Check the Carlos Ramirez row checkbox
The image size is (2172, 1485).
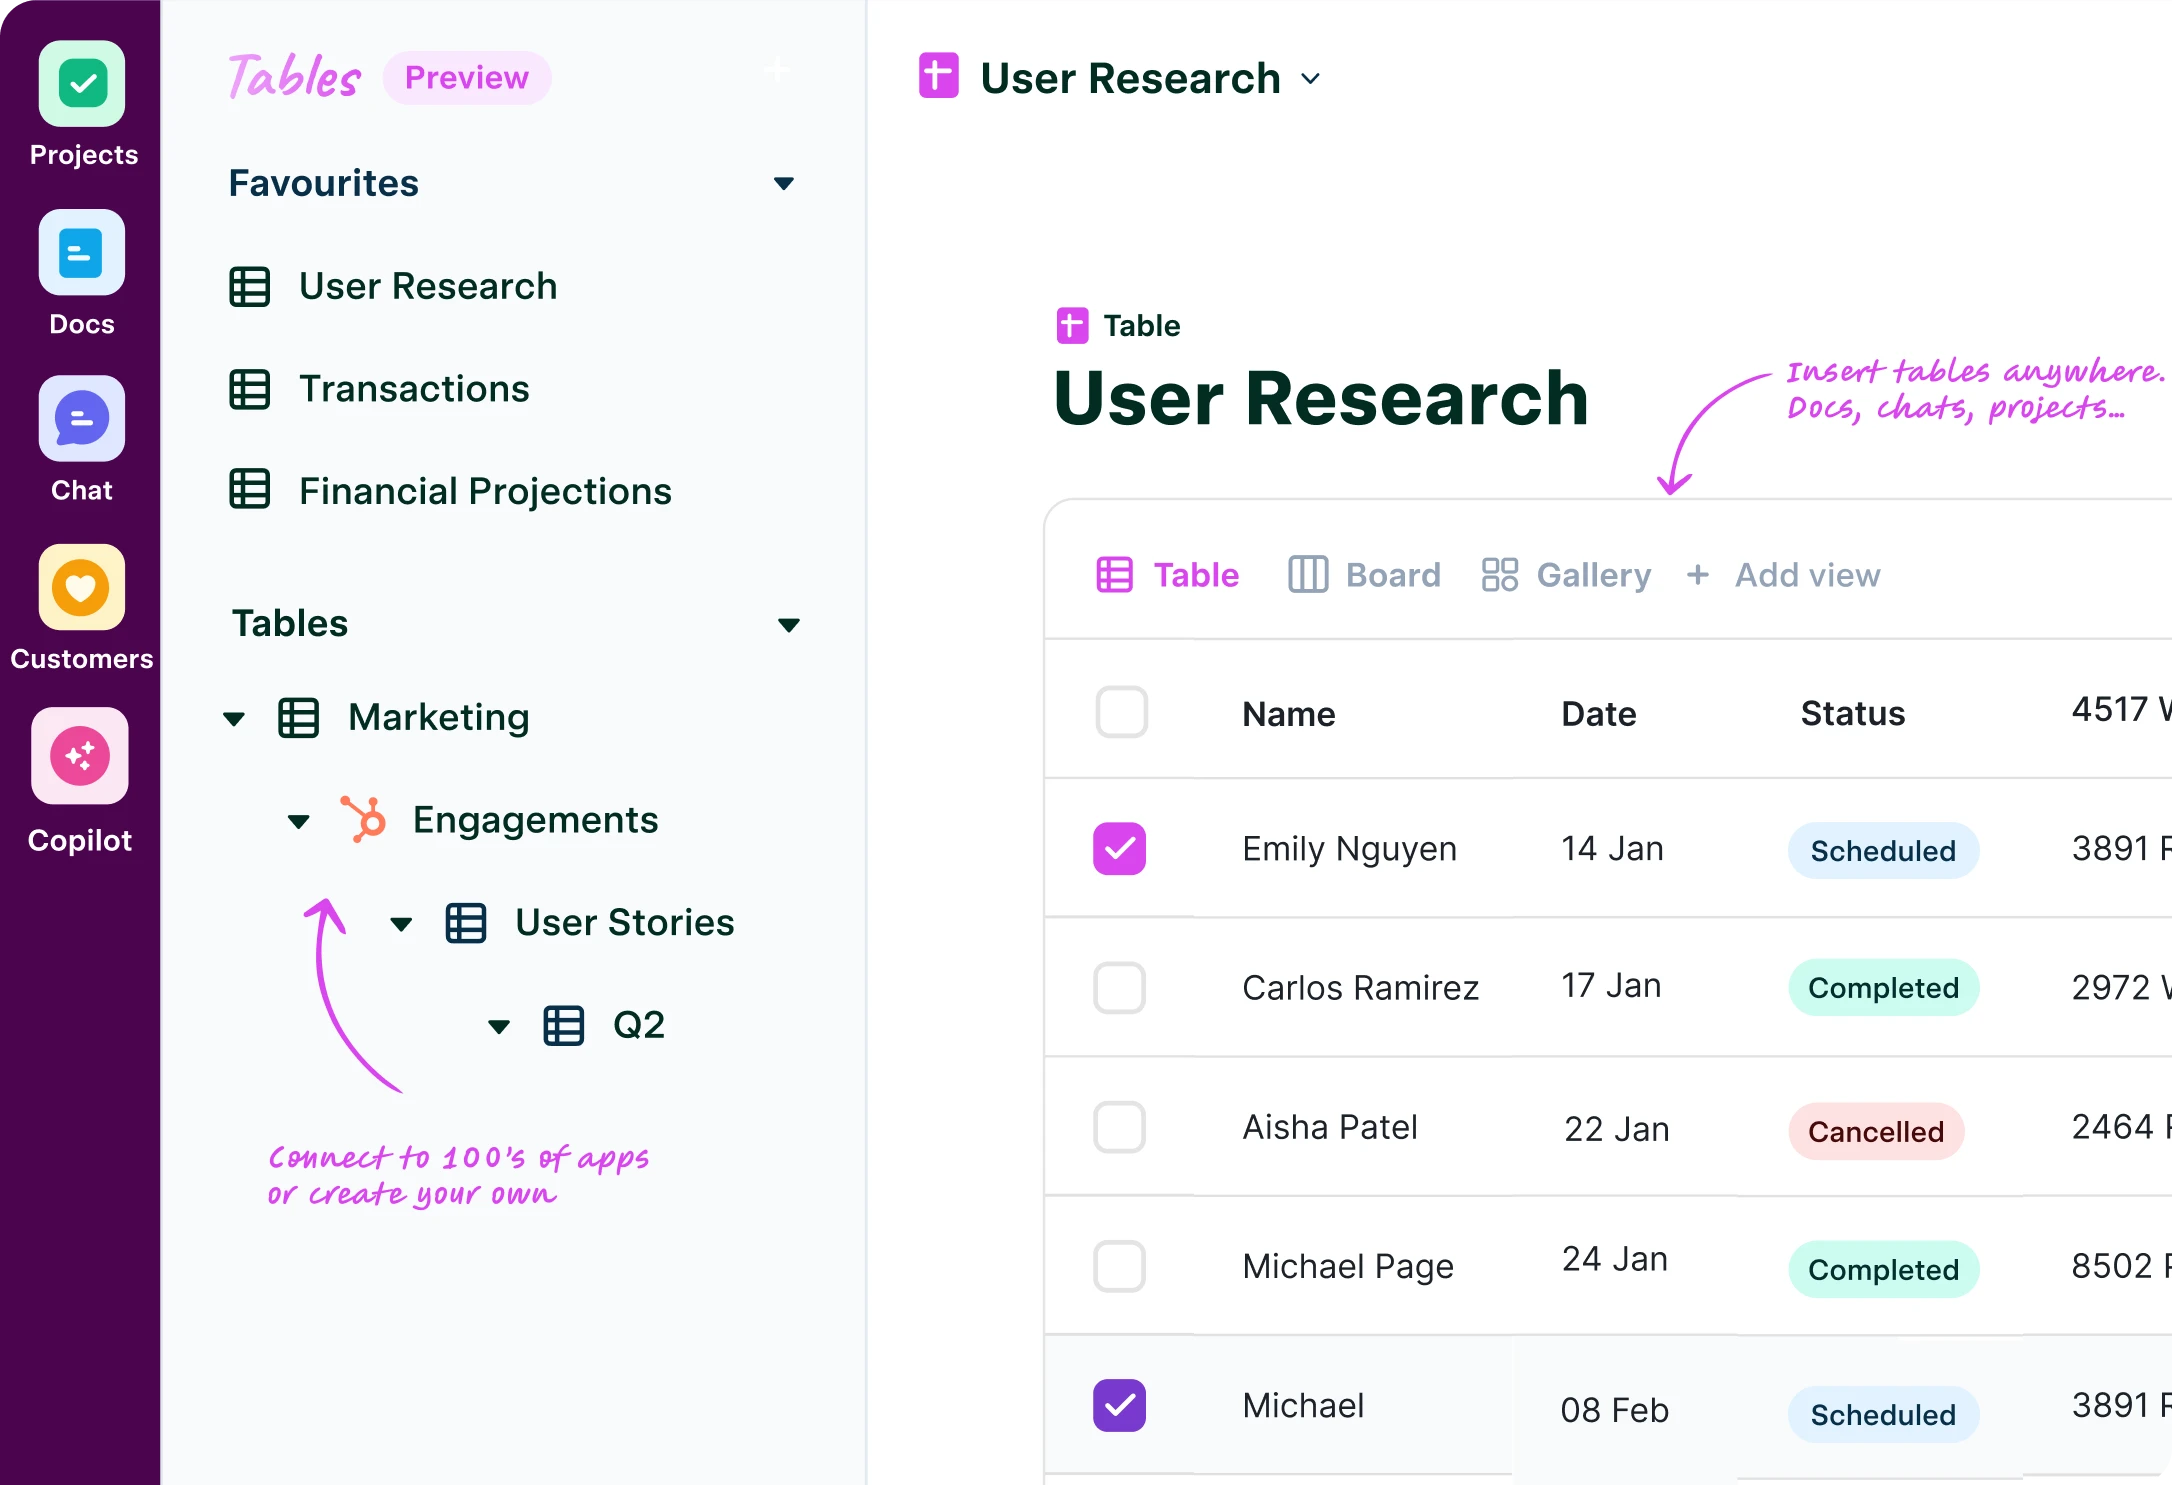(1119, 988)
